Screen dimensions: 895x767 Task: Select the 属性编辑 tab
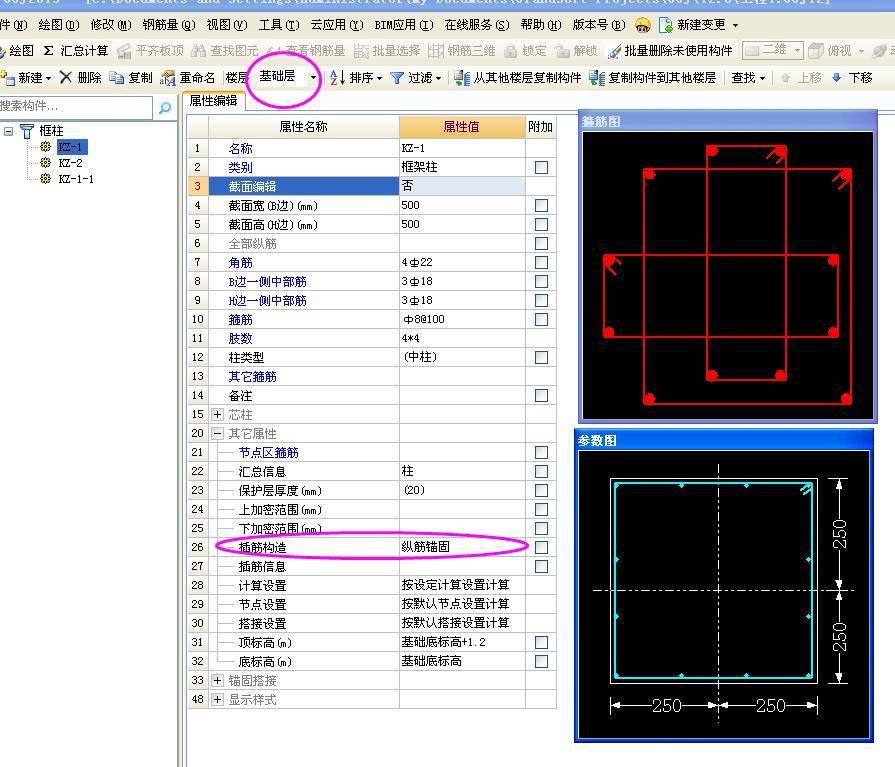click(x=213, y=101)
